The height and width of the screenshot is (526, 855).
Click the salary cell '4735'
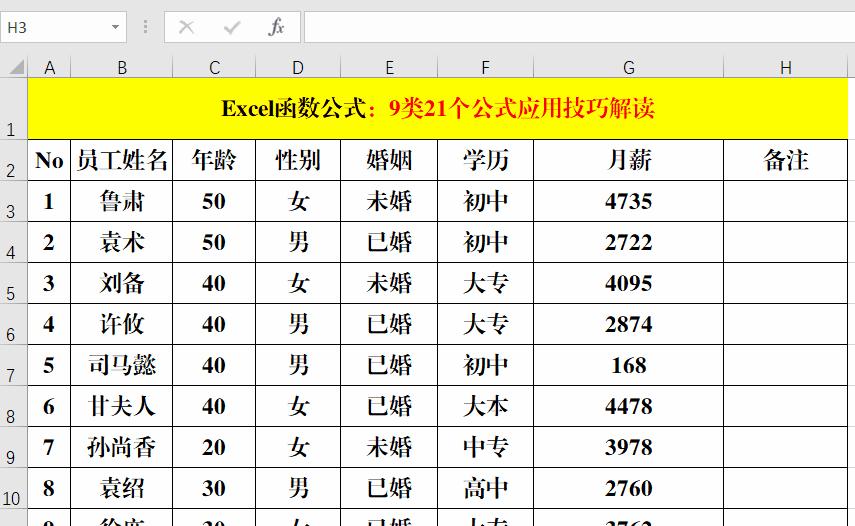[629, 201]
